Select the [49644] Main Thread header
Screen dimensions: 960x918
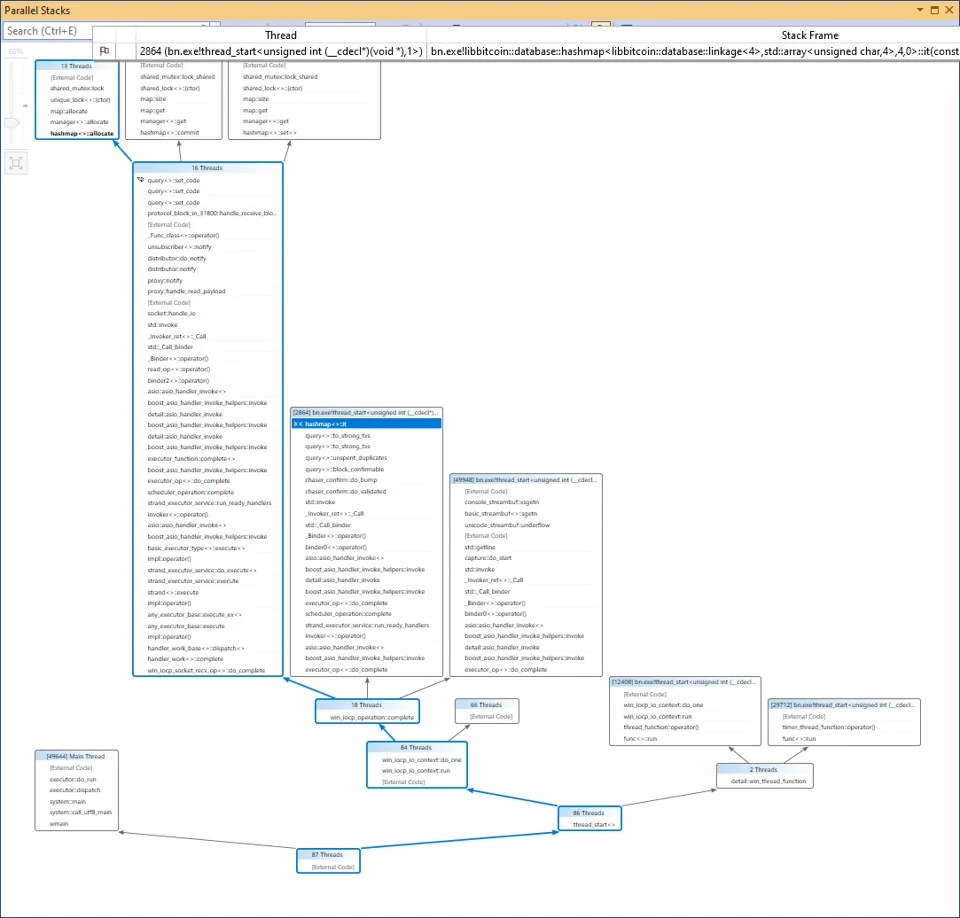tap(77, 756)
